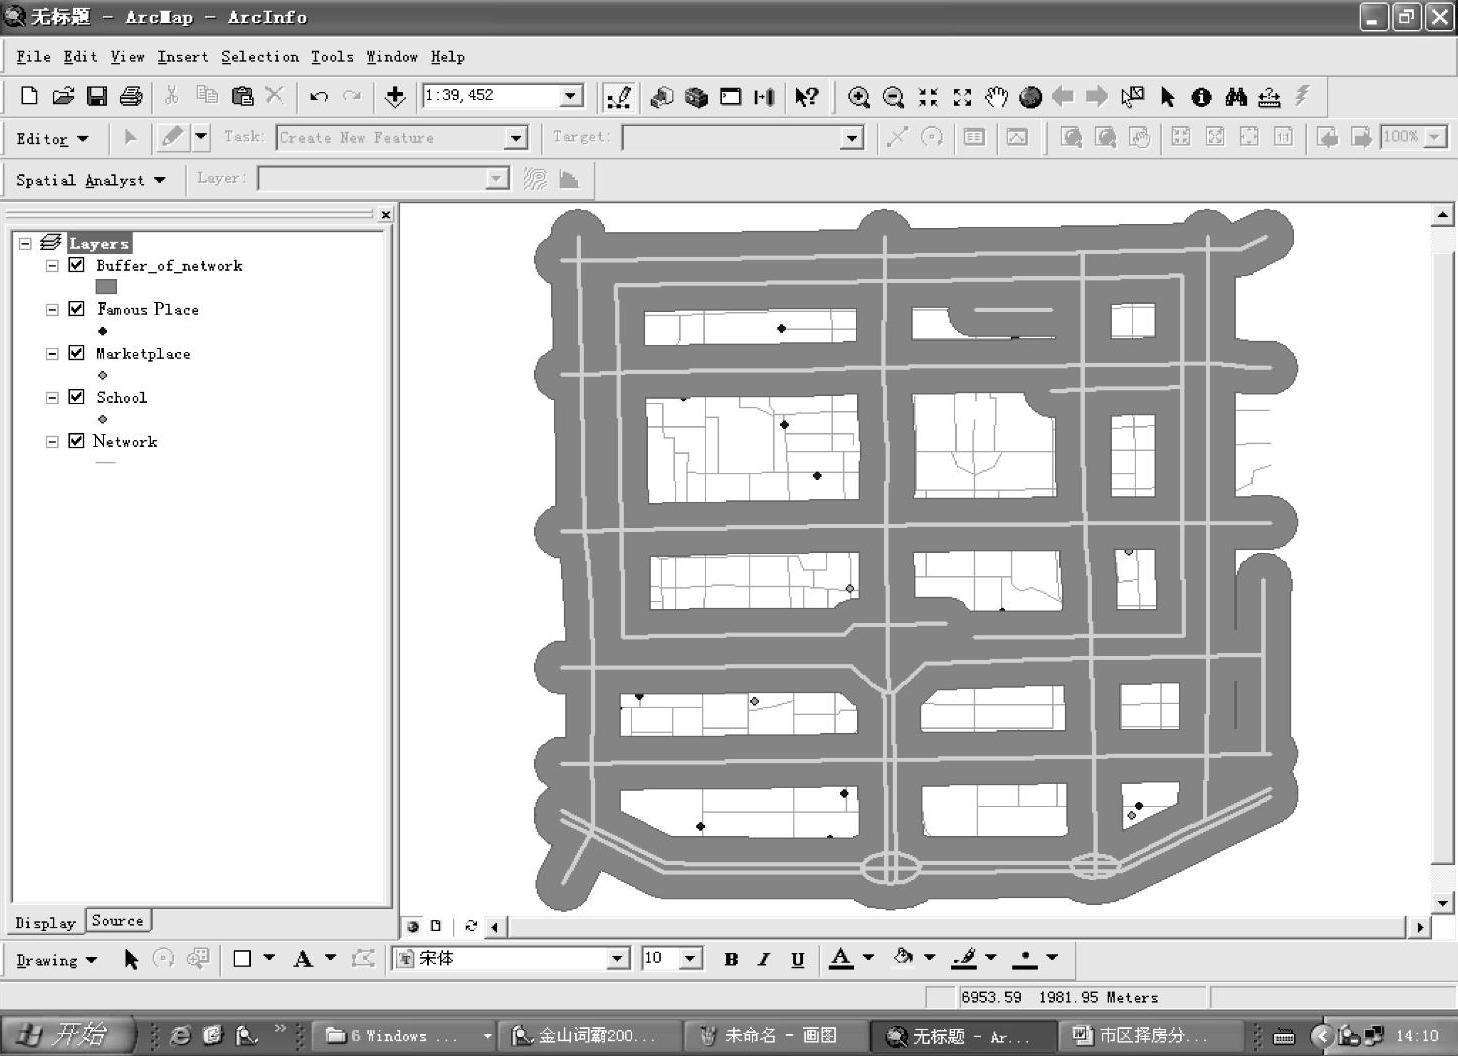Click the Buffer_of_network gray symbol swatch

106,287
